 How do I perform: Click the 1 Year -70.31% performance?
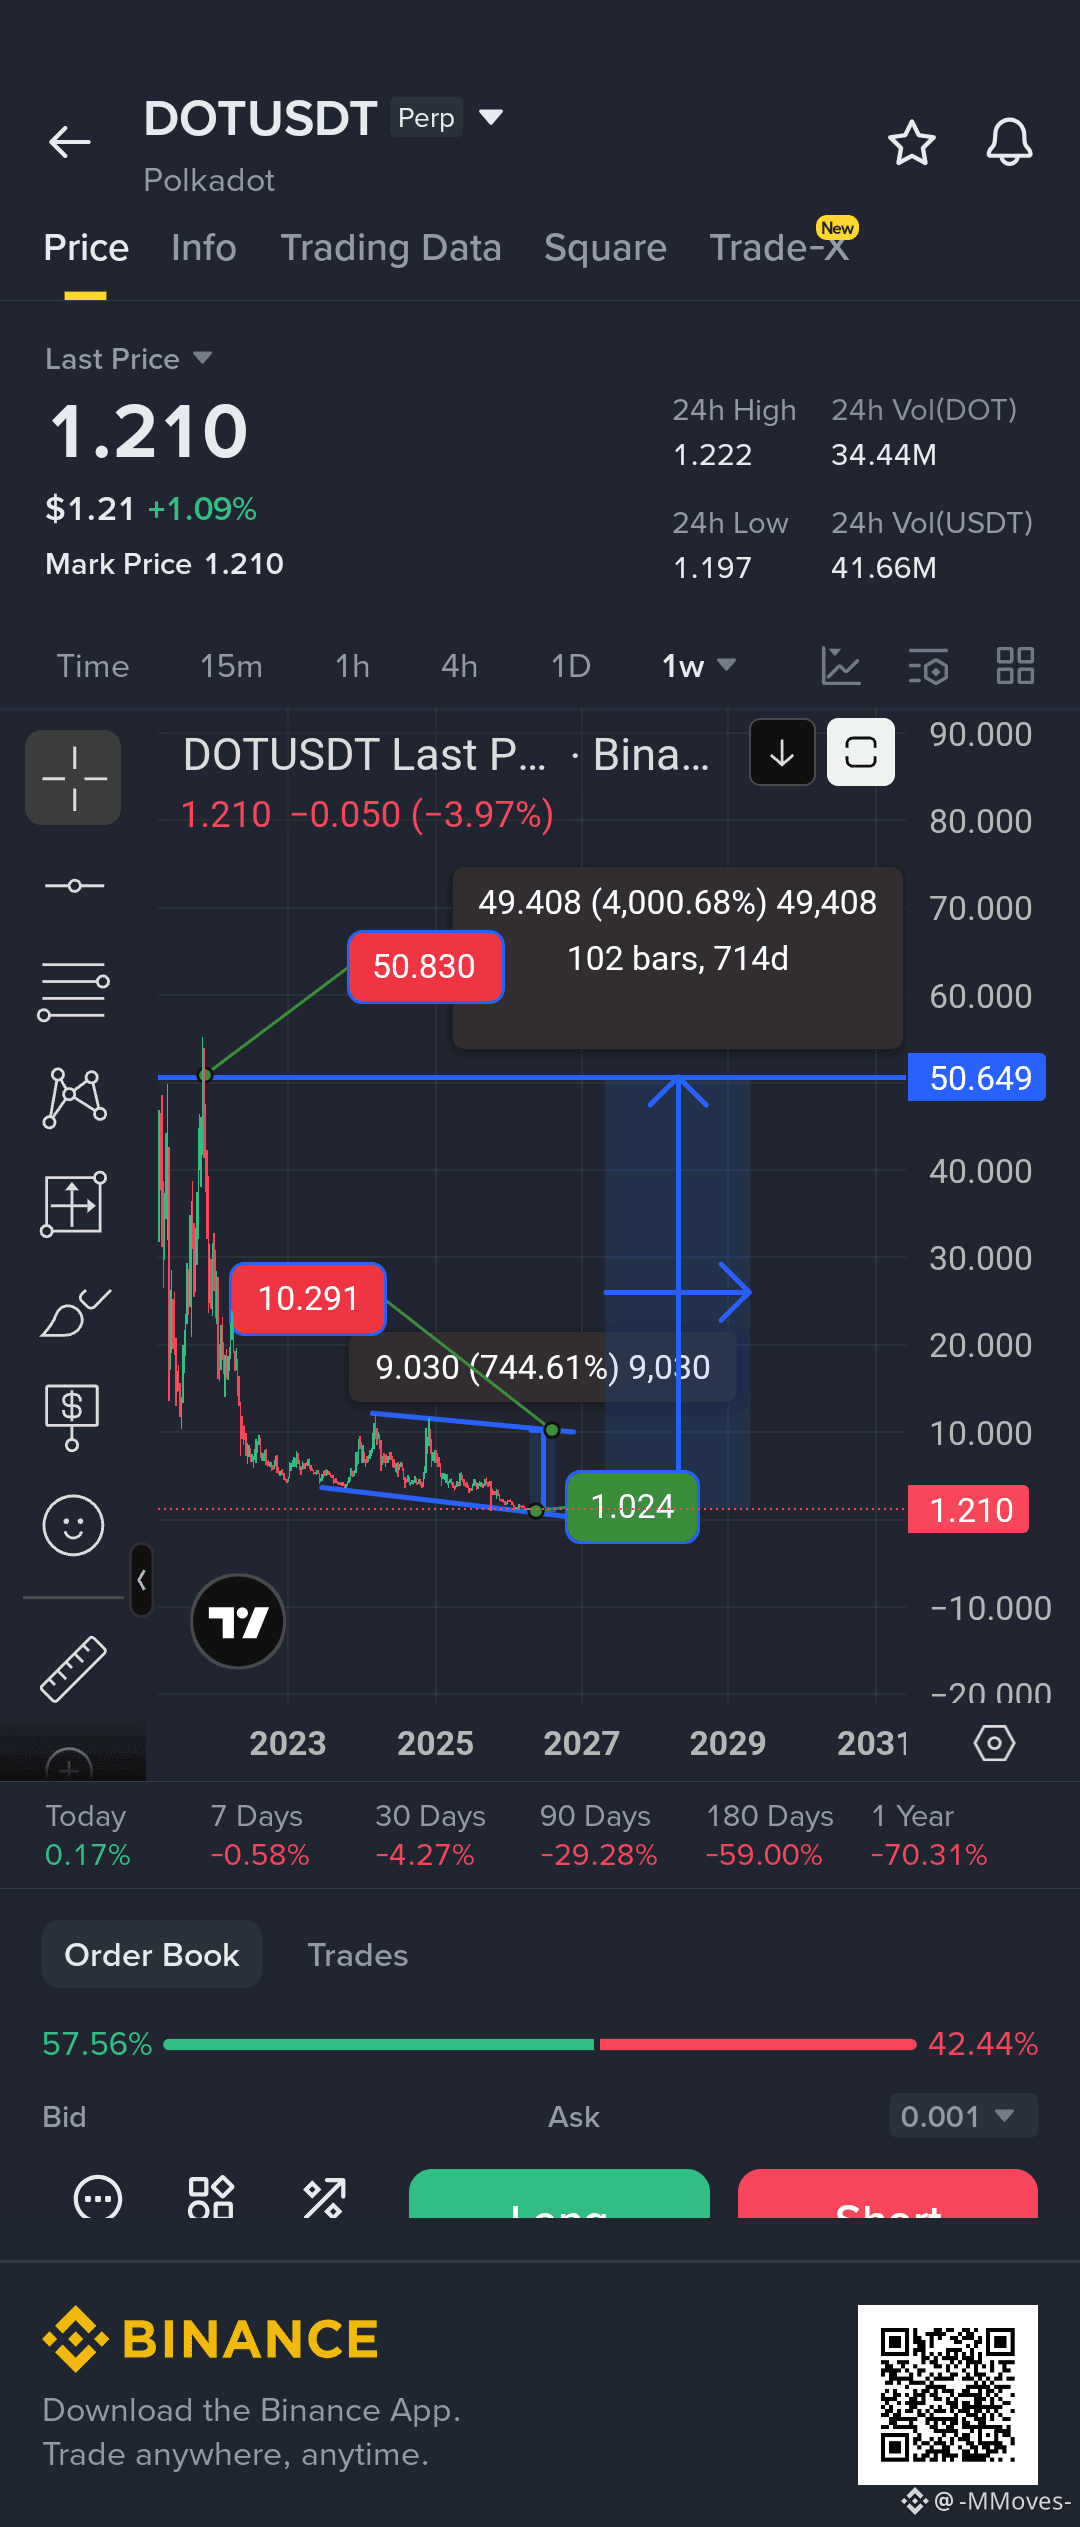point(929,1835)
